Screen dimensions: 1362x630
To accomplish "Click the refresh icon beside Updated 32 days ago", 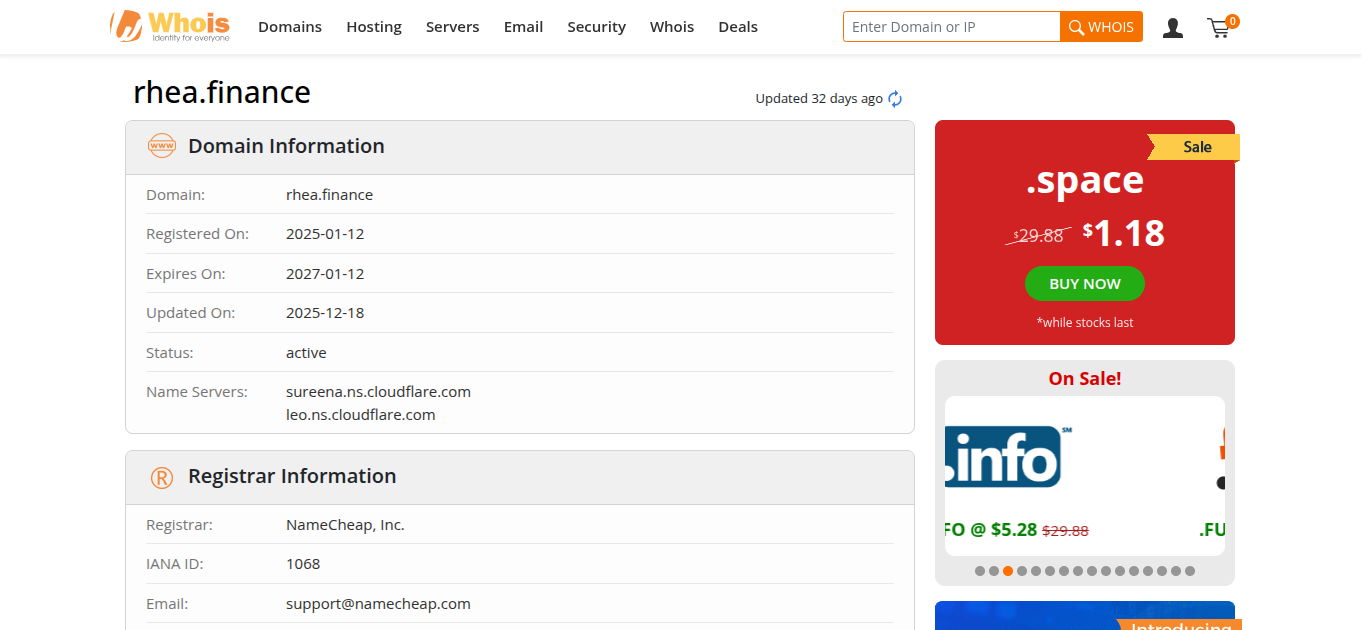I will pyautogui.click(x=895, y=98).
